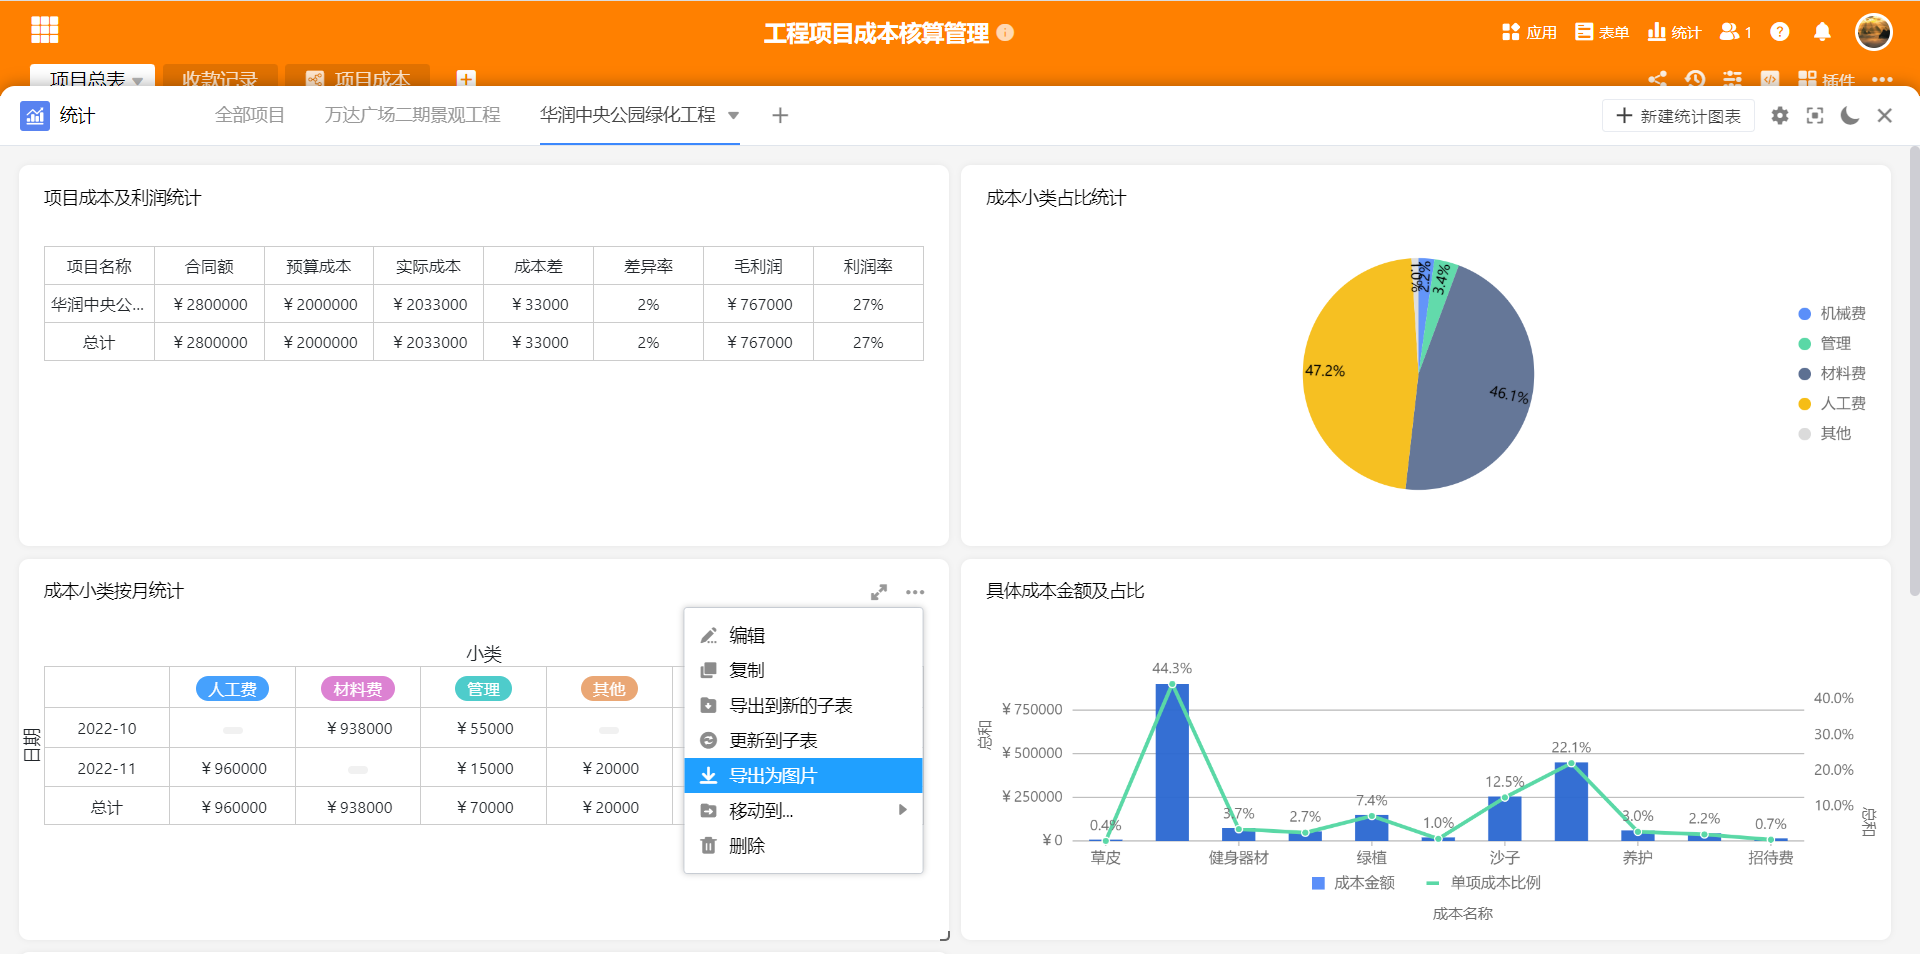
Task: Click the notification bell icon
Action: (x=1822, y=32)
